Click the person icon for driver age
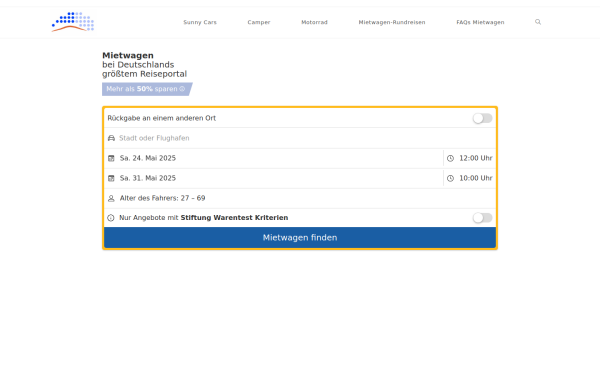 click(x=111, y=198)
